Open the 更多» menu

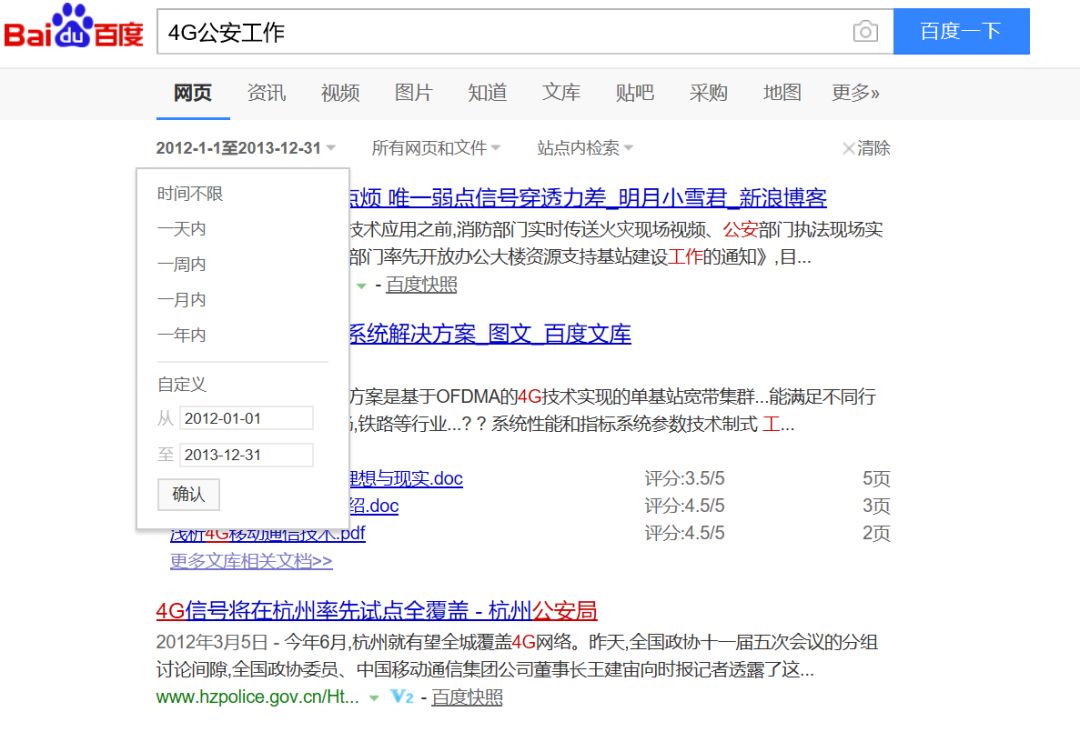855,93
